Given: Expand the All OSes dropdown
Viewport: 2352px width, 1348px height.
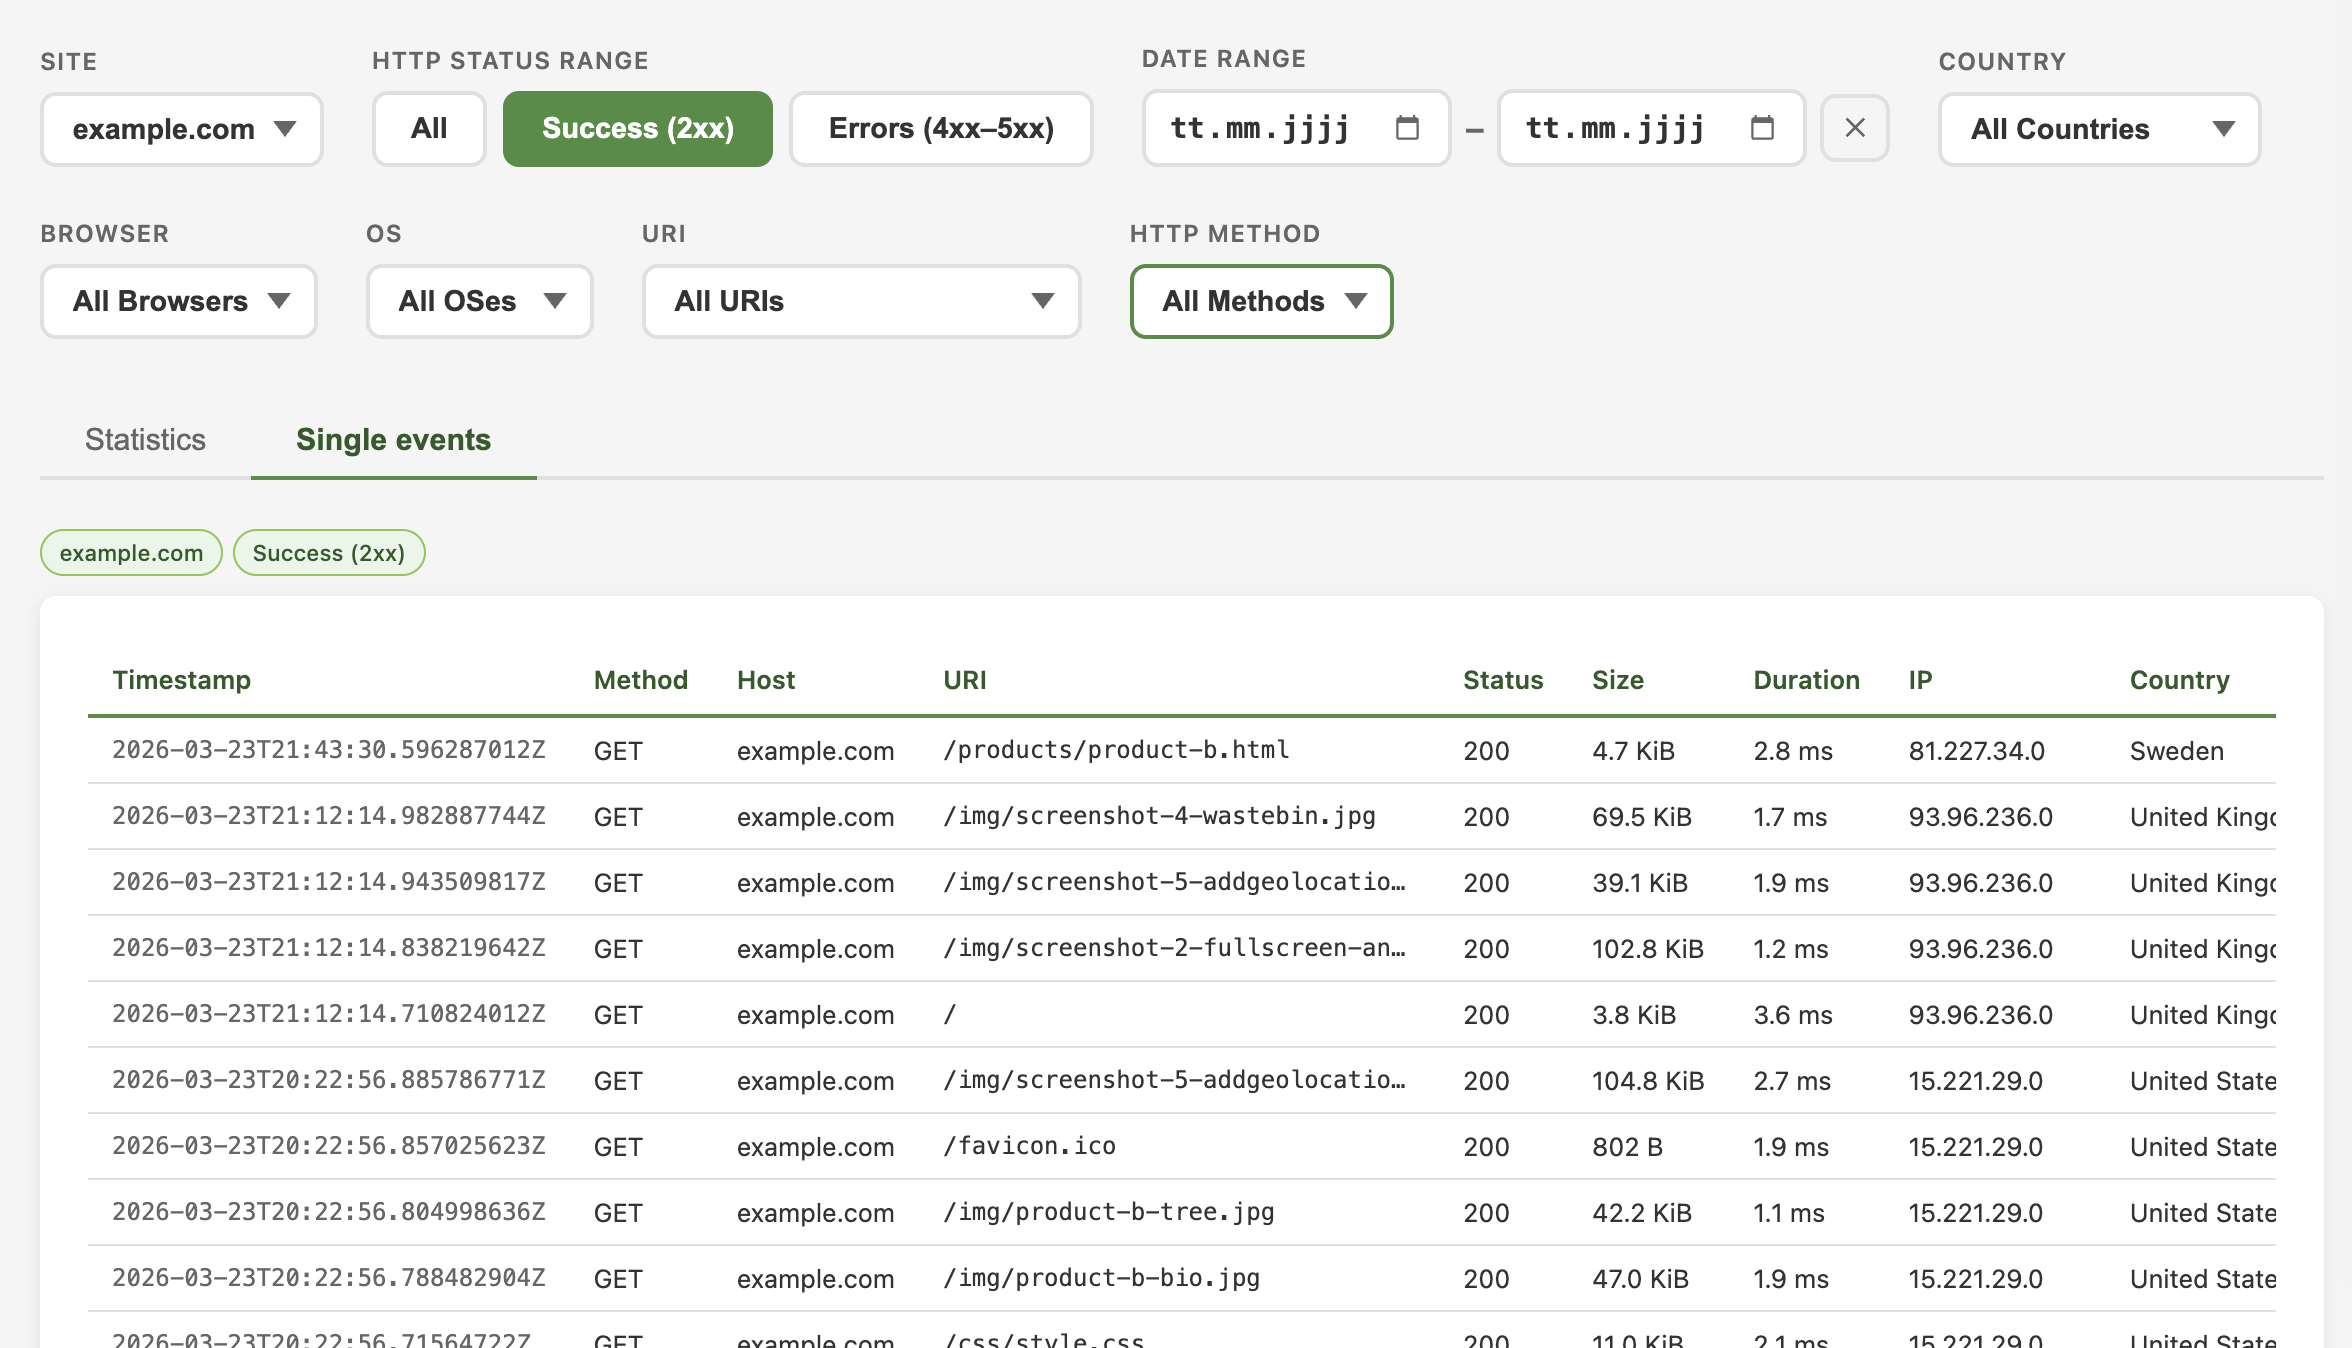Looking at the screenshot, I should pyautogui.click(x=480, y=301).
